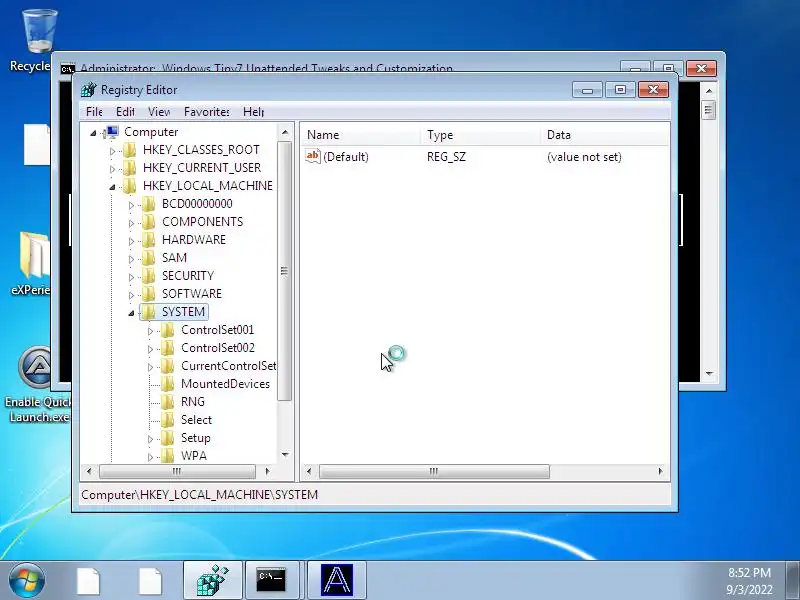Open the Favorites menu

[206, 111]
